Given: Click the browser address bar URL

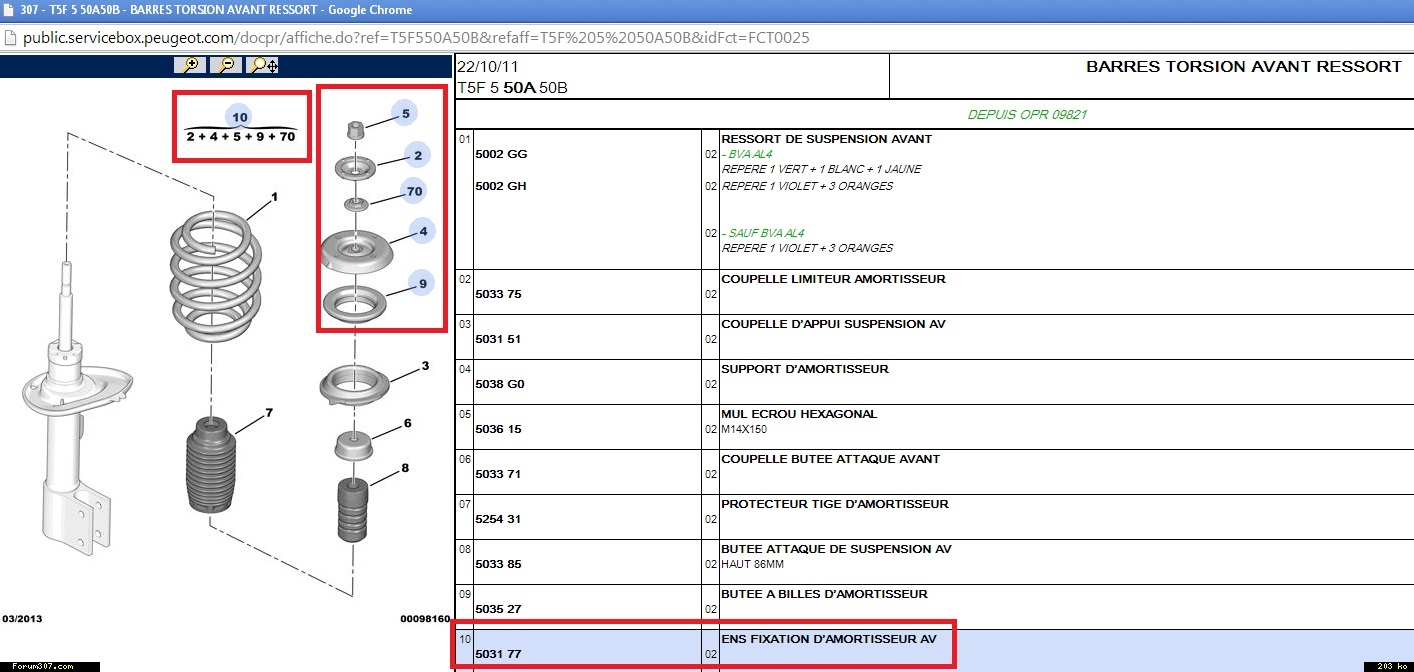Looking at the screenshot, I should [x=416, y=38].
